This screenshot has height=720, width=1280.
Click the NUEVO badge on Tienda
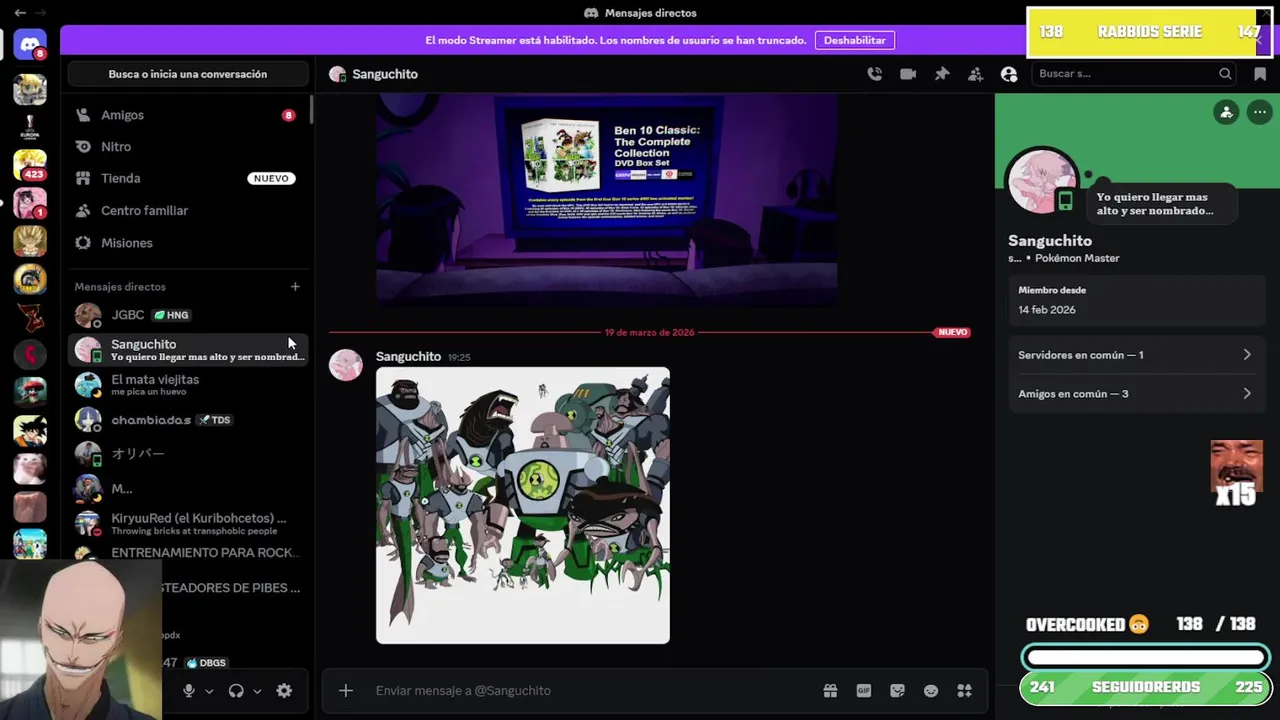coord(271,178)
